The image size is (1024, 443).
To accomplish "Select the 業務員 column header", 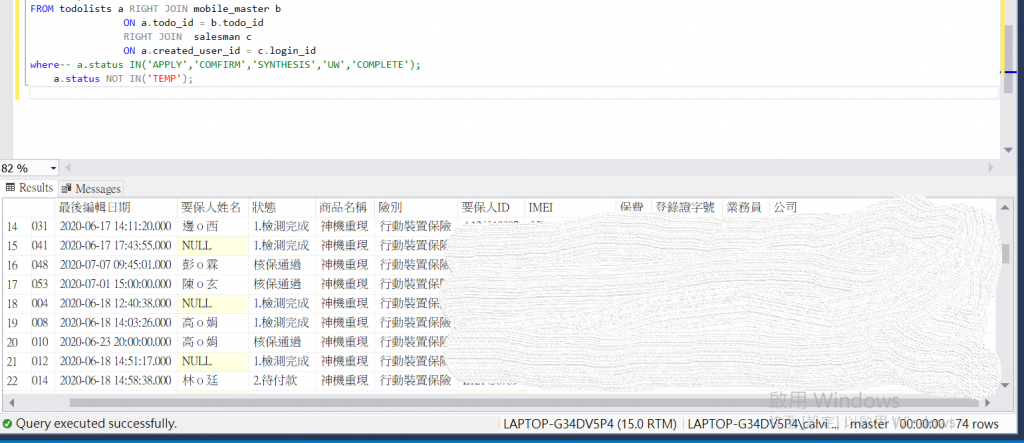I will 746,208.
